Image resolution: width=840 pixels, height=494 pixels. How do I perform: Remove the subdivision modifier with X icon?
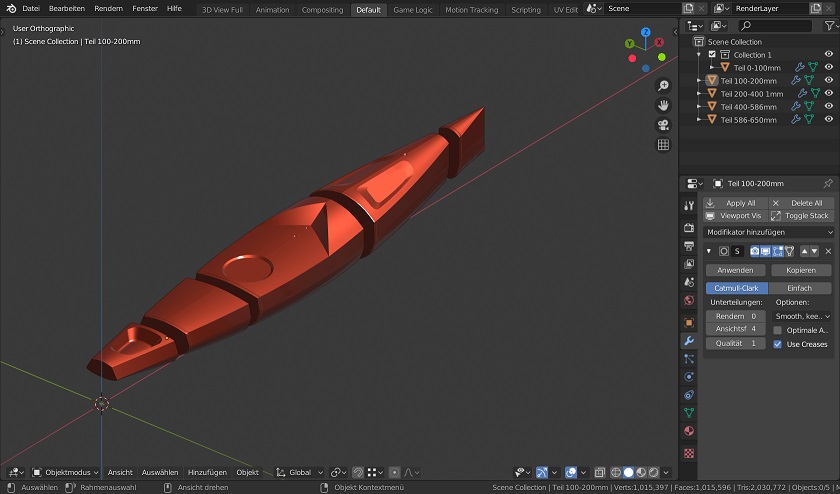[x=828, y=251]
